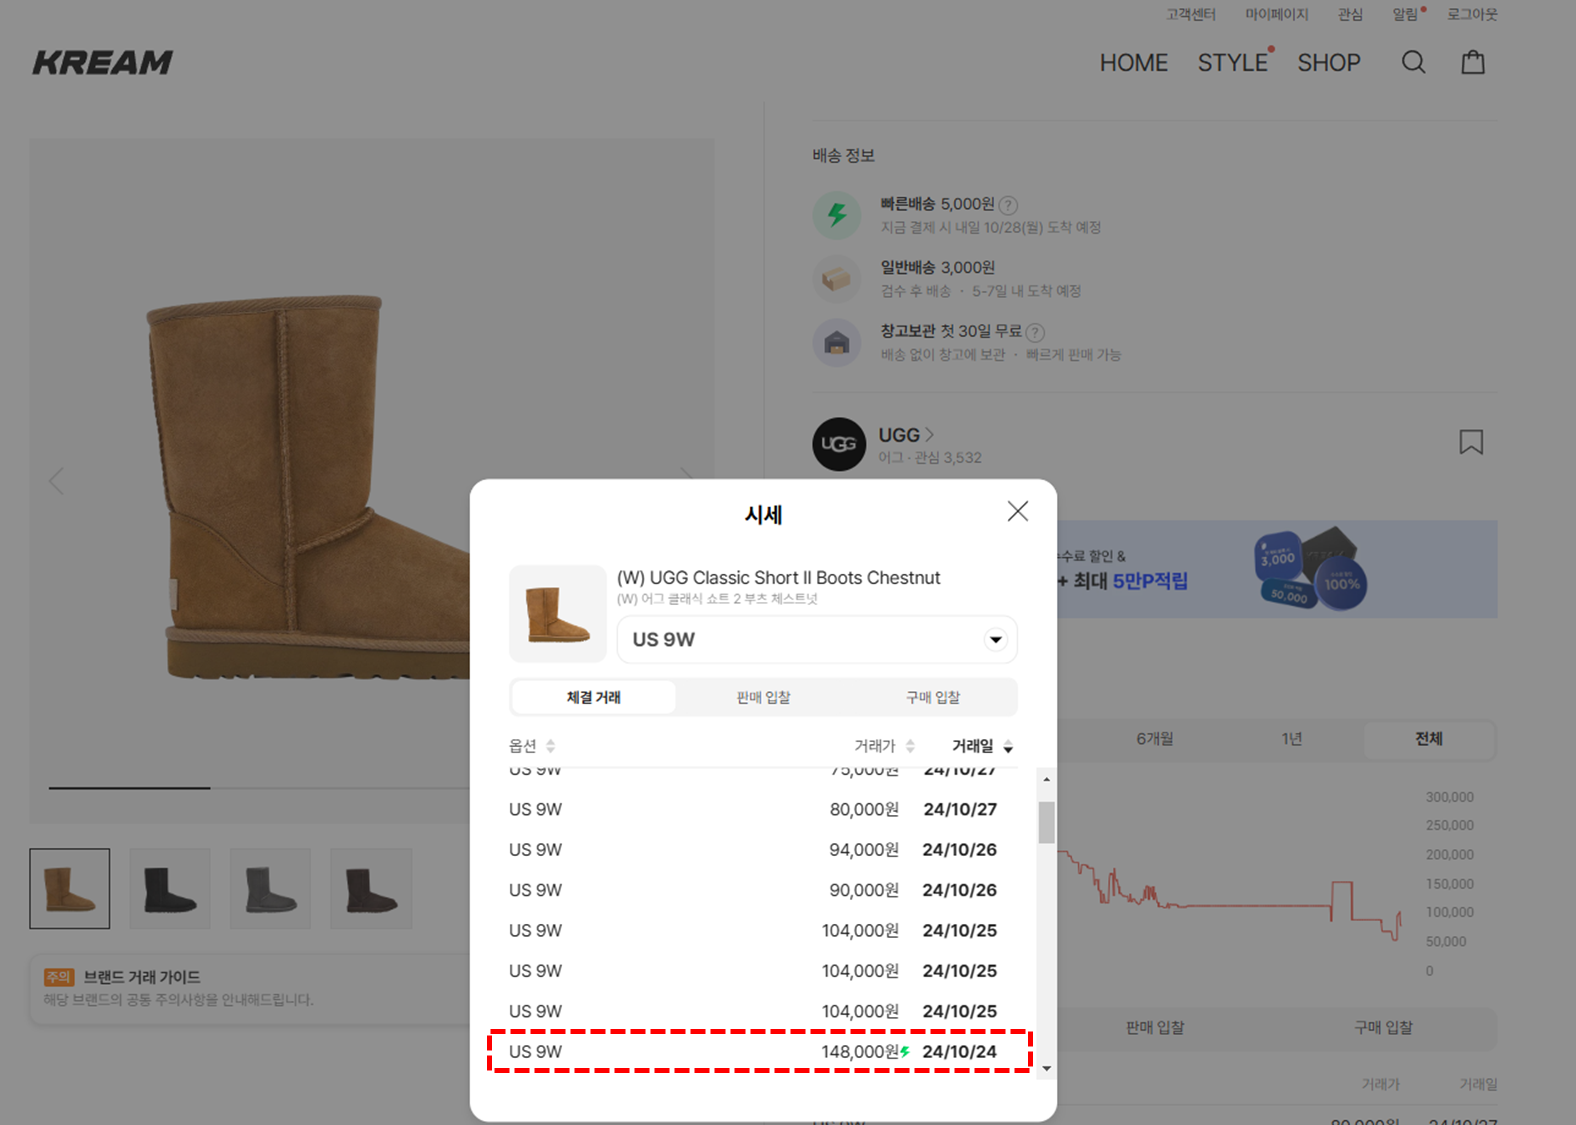Open 관심 link in top bar
The height and width of the screenshot is (1125, 1576).
[x=1351, y=14]
